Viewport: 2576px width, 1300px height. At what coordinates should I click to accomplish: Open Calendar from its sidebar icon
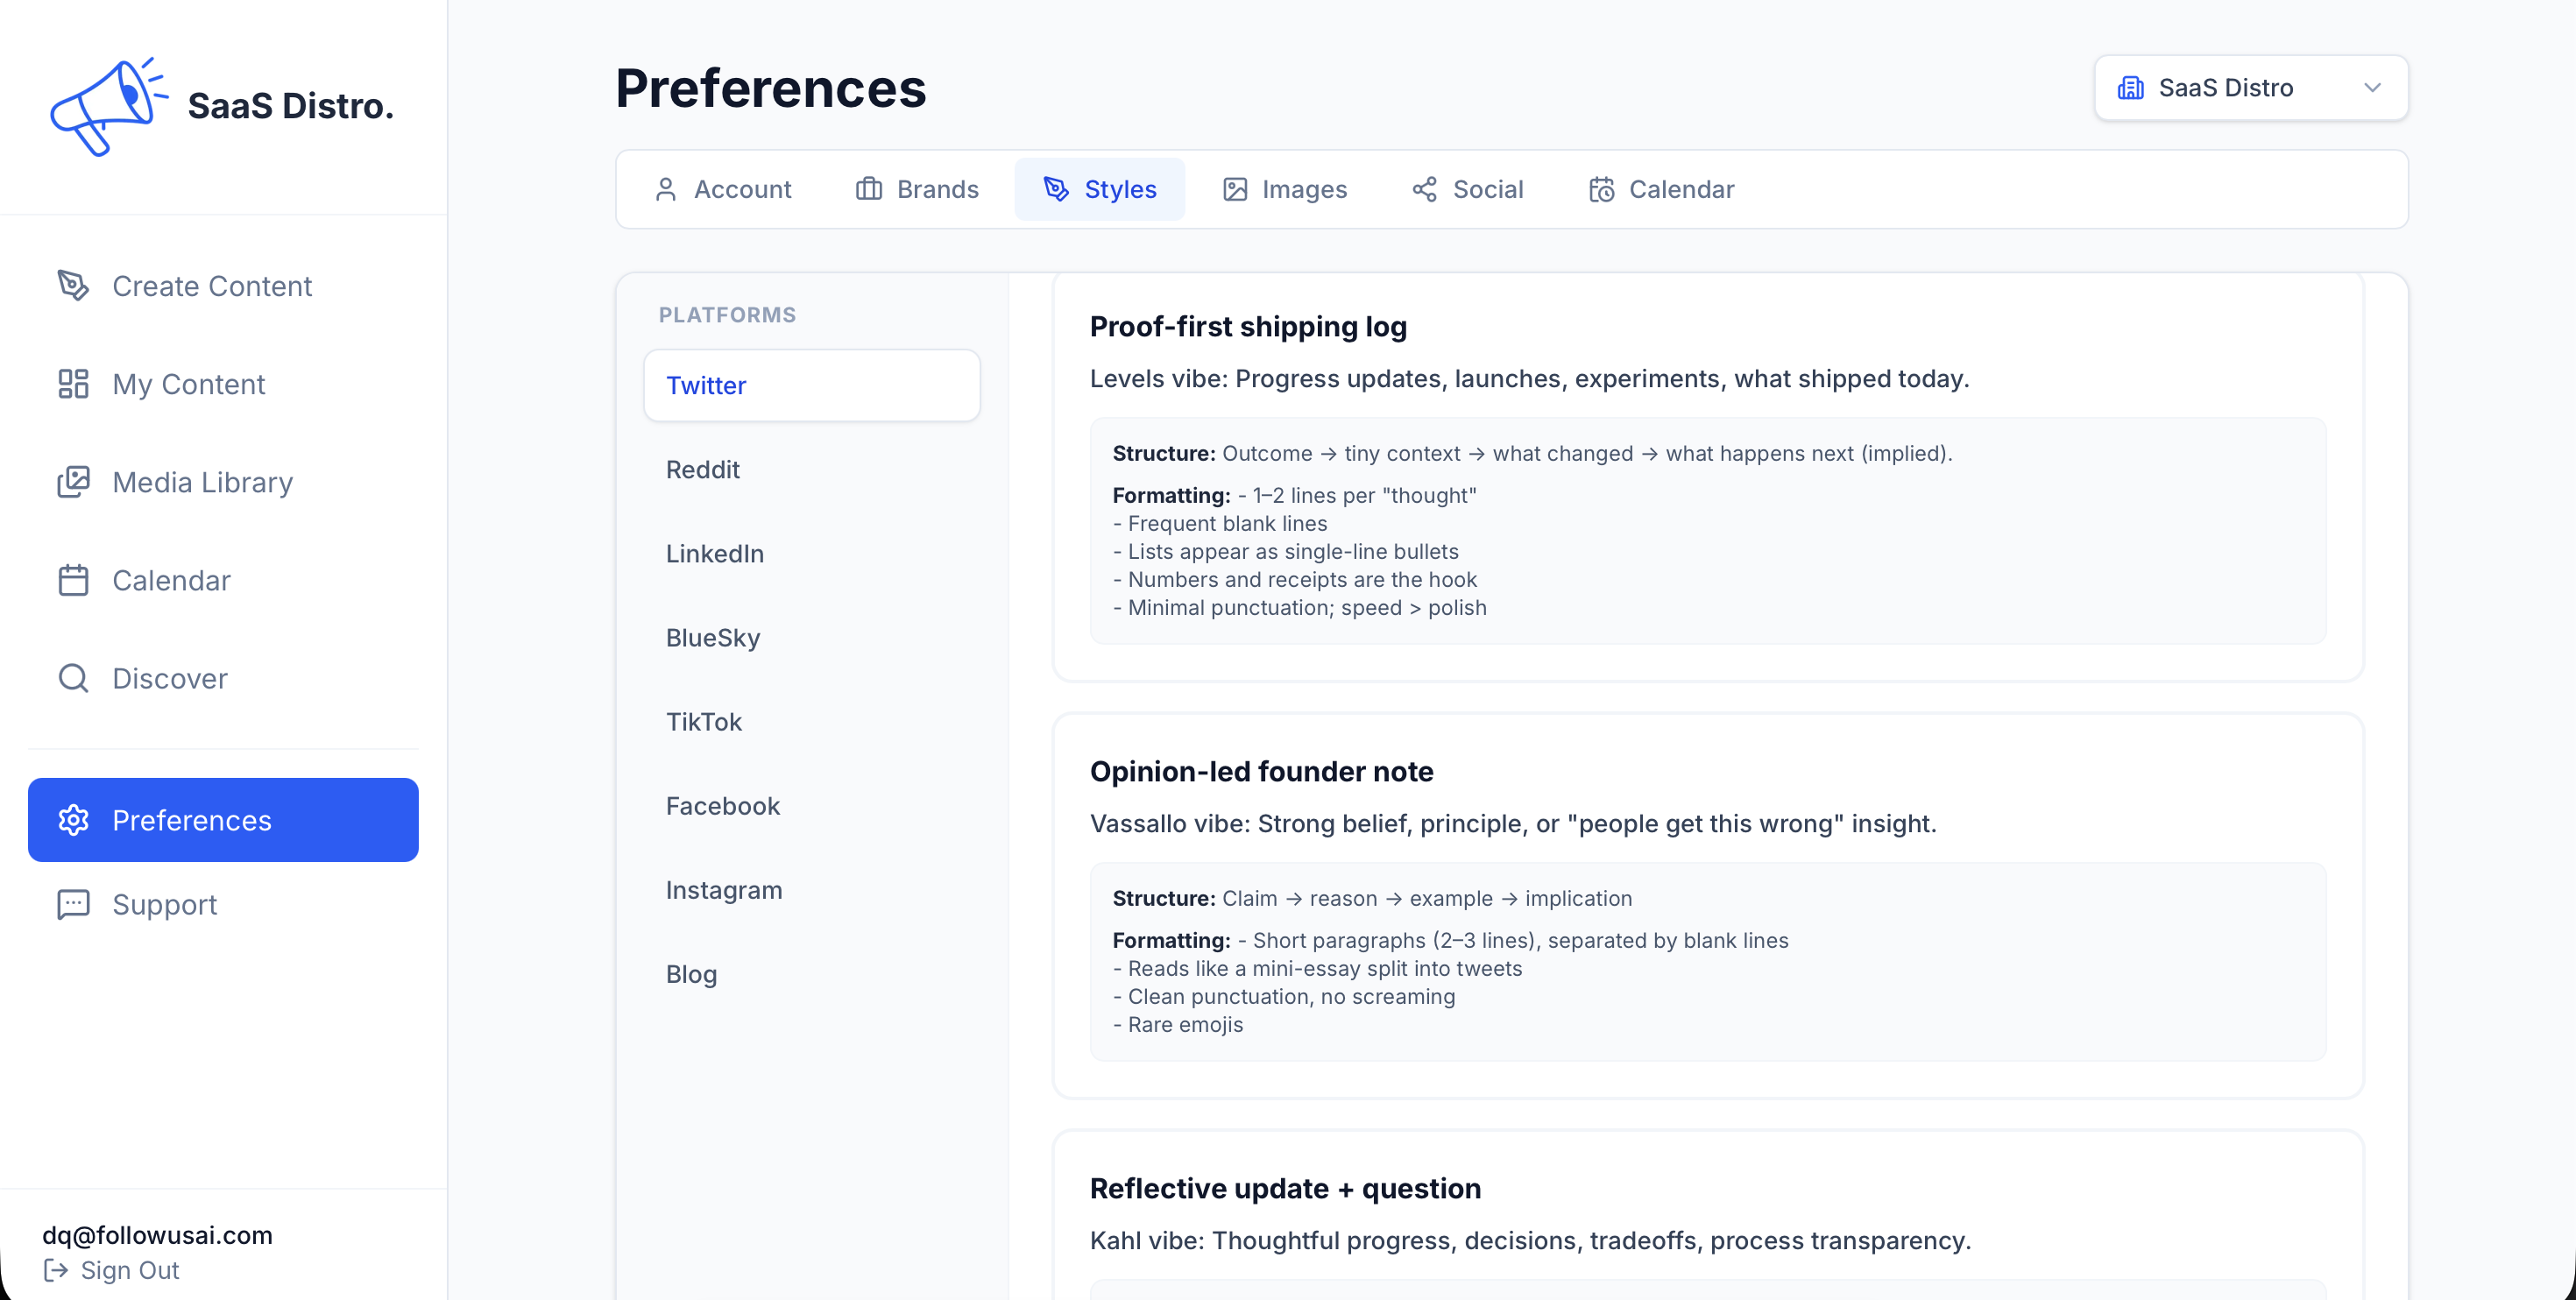click(x=74, y=579)
